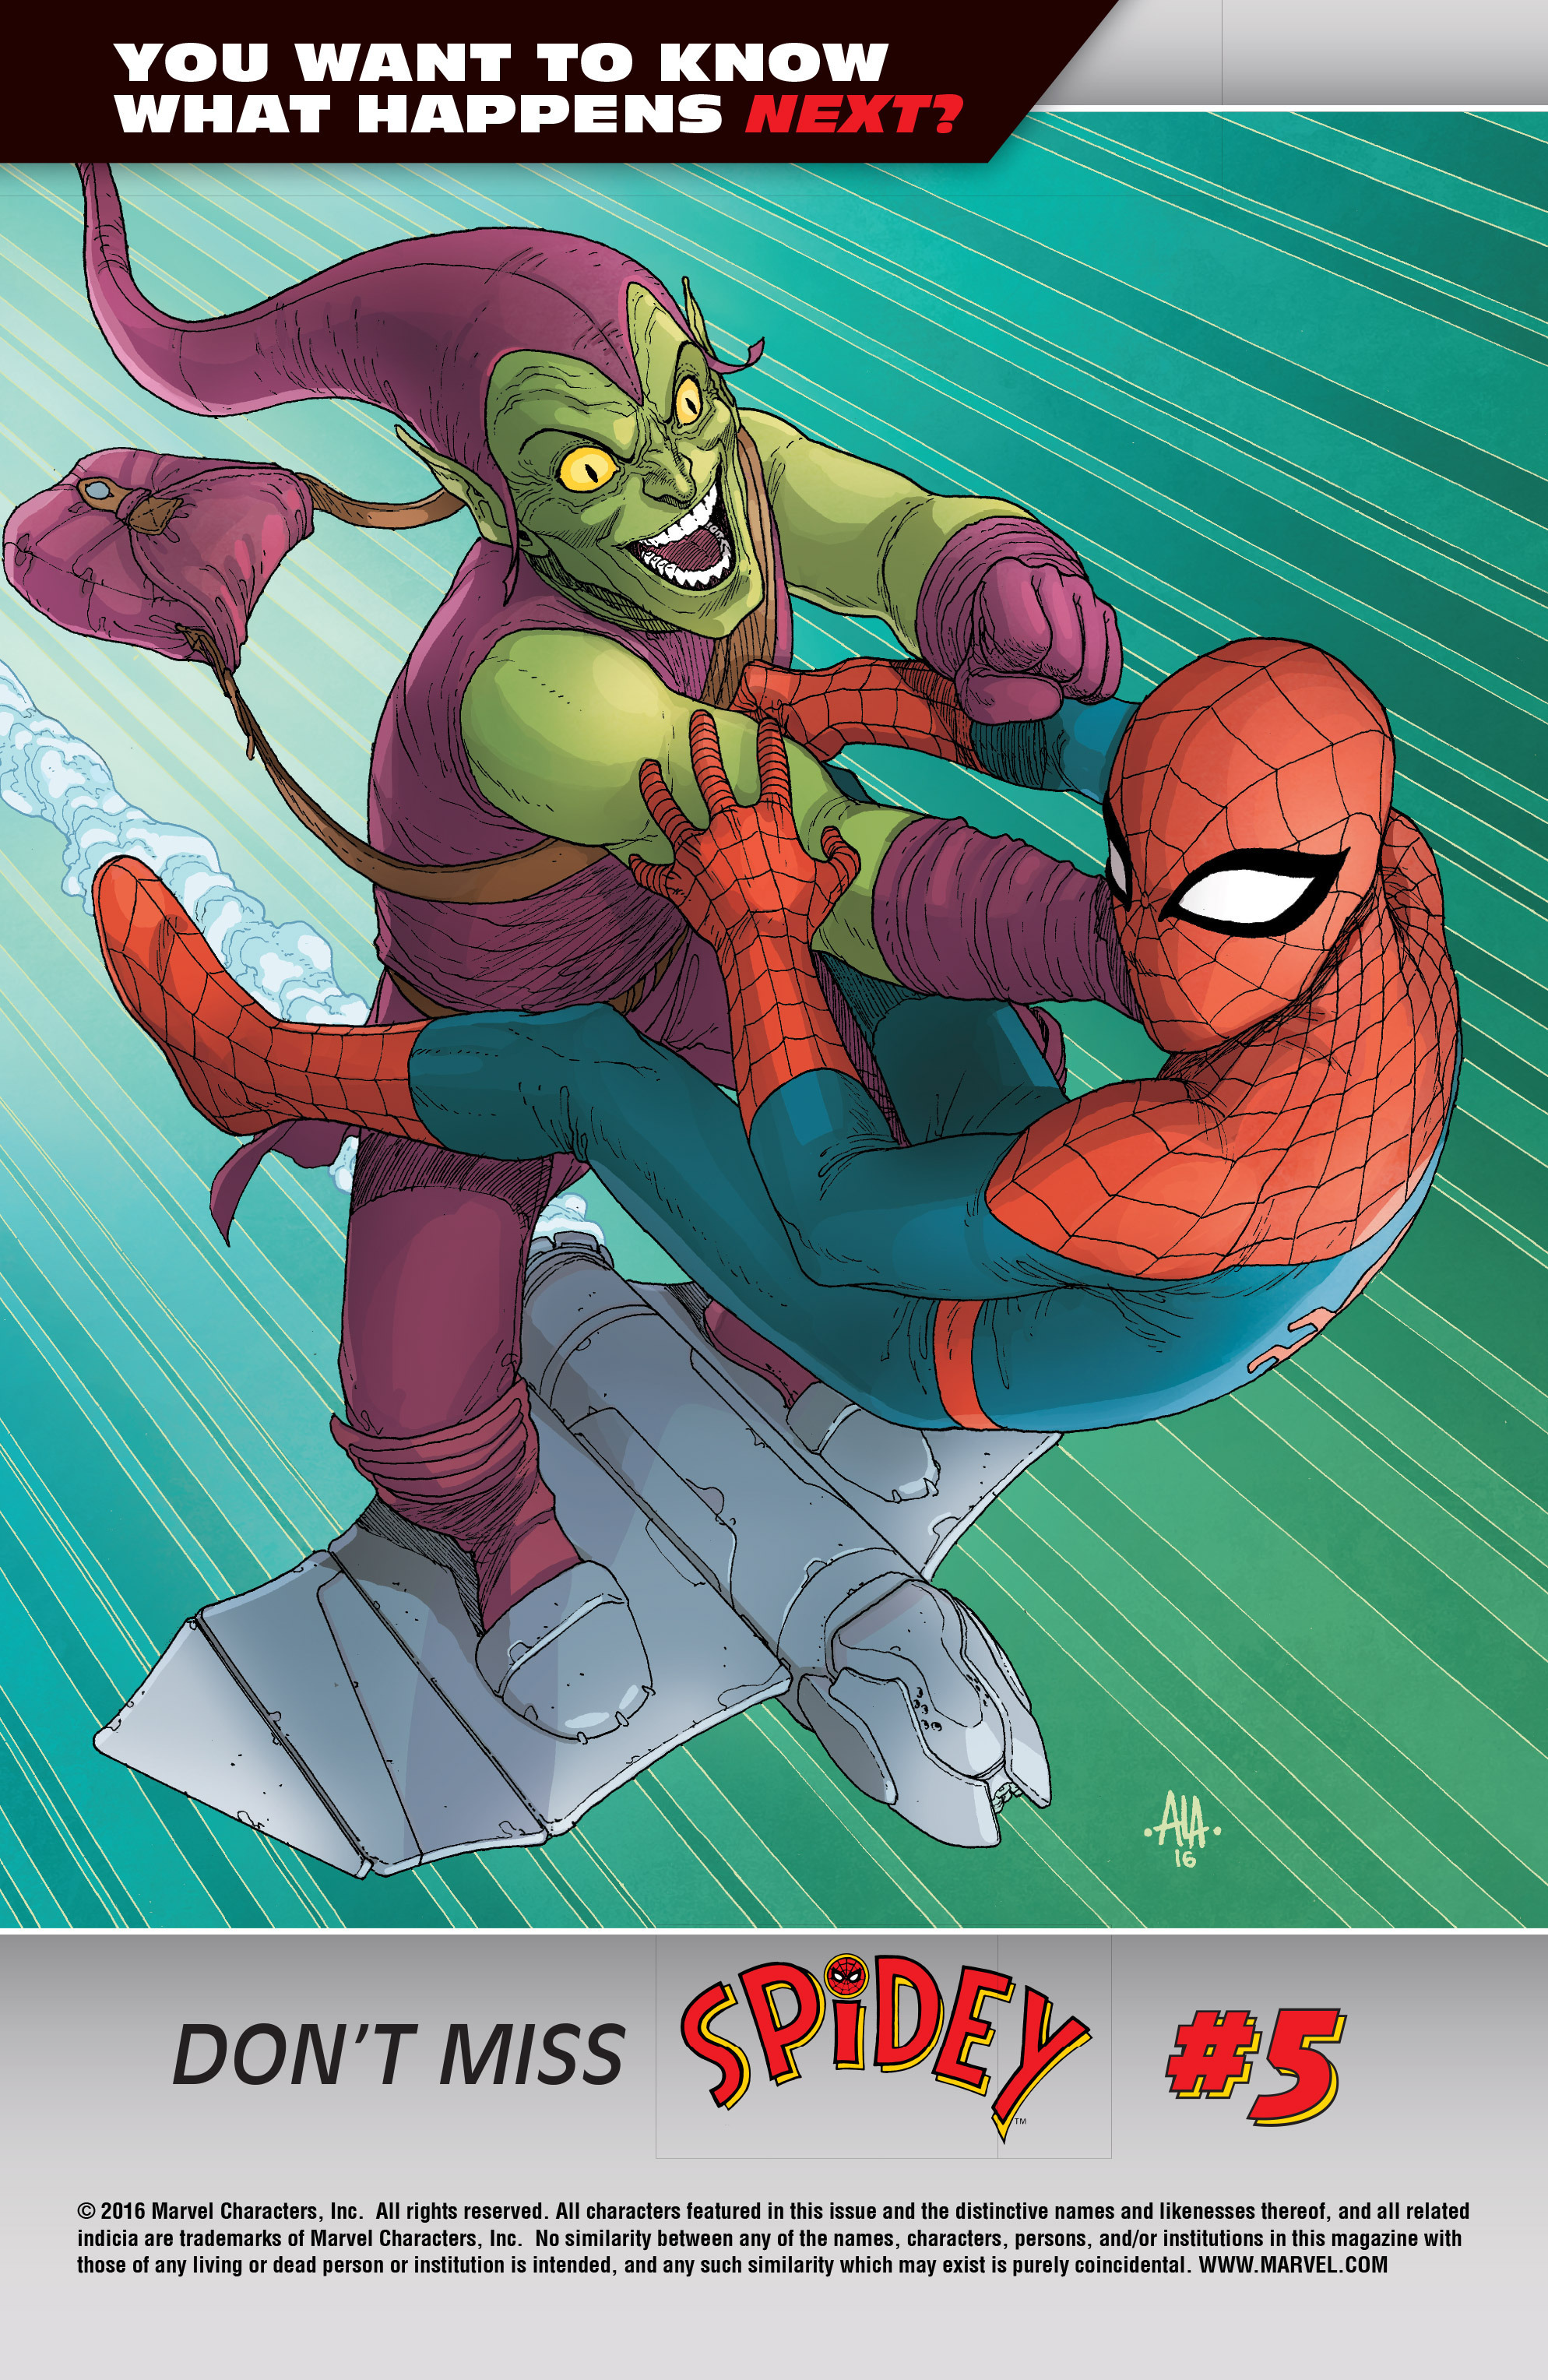
Task: Click the Spider-Man face in Spidey logo
Action: 847,1976
